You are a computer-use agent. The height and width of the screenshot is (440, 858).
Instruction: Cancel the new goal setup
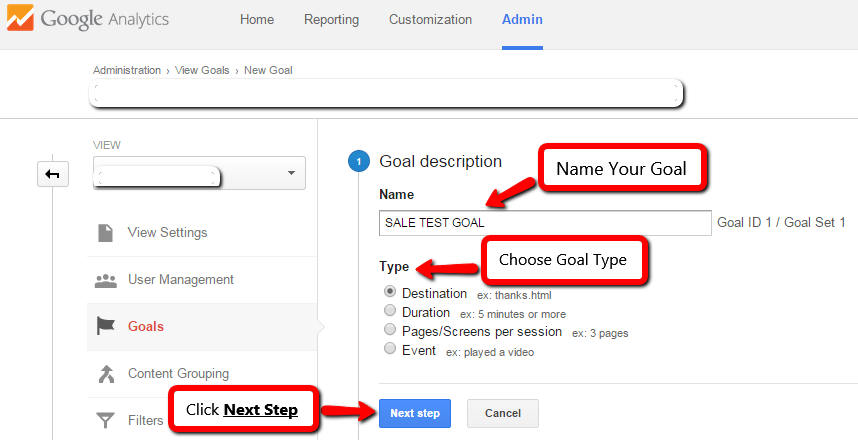[503, 413]
